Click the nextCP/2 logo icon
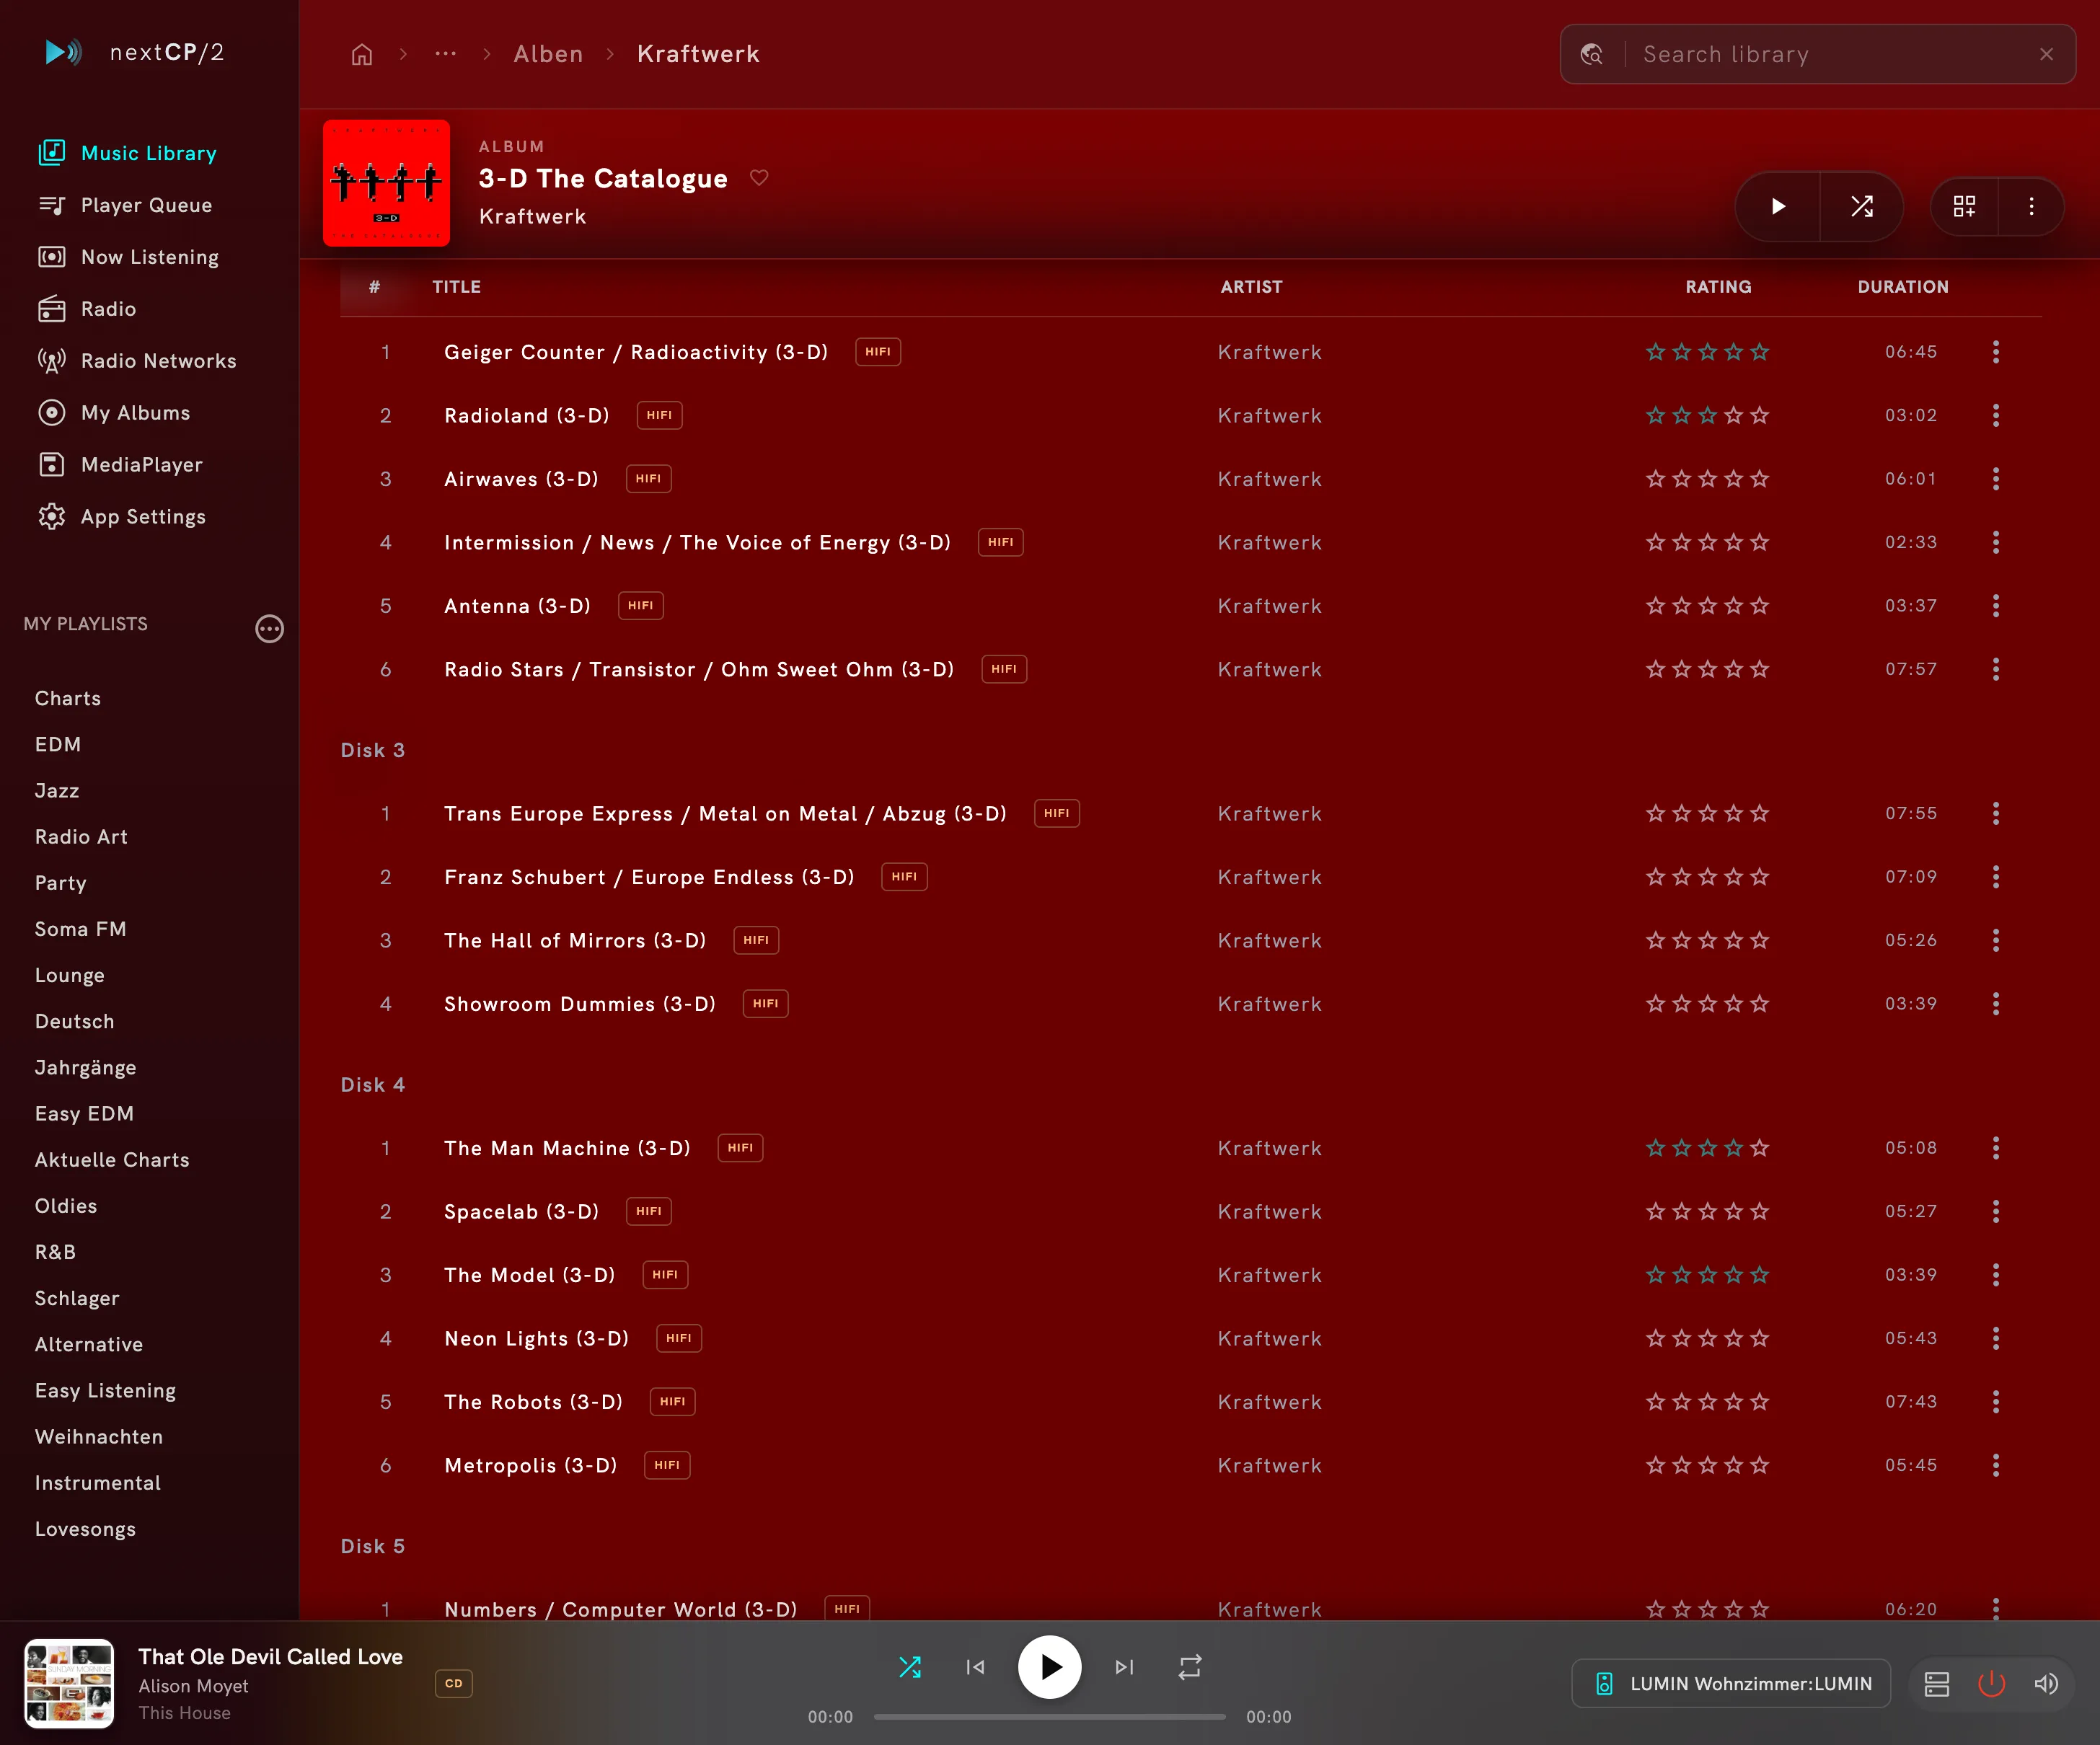2100x1745 pixels. pos(63,52)
